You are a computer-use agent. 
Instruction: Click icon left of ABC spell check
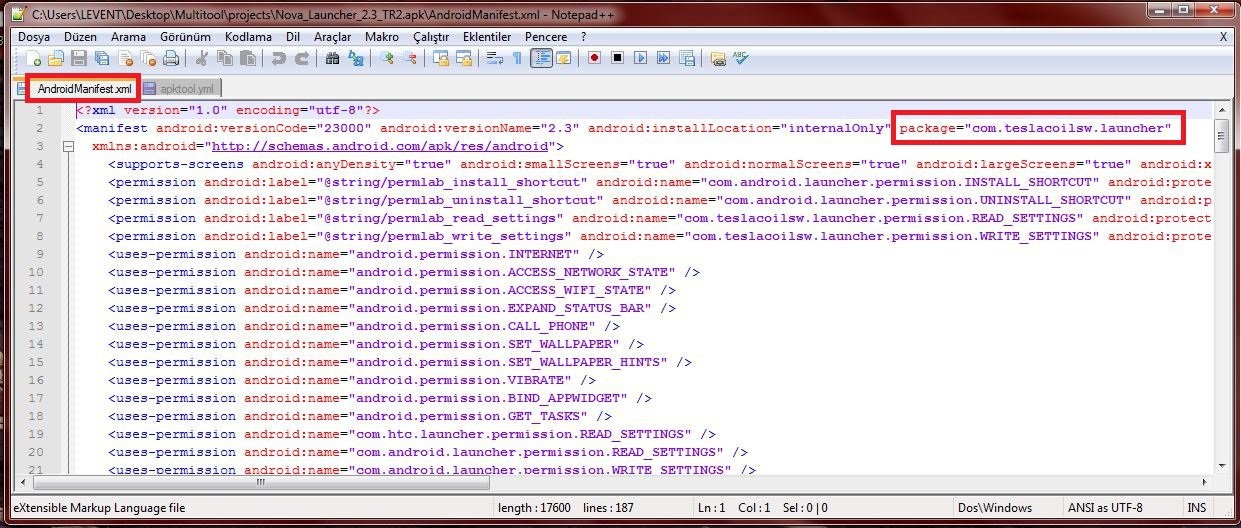718,59
